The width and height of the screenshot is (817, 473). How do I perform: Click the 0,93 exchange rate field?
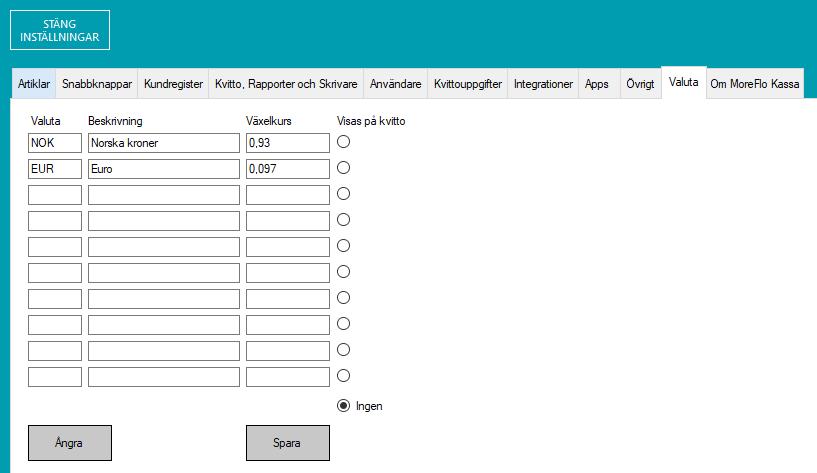pyautogui.click(x=288, y=143)
